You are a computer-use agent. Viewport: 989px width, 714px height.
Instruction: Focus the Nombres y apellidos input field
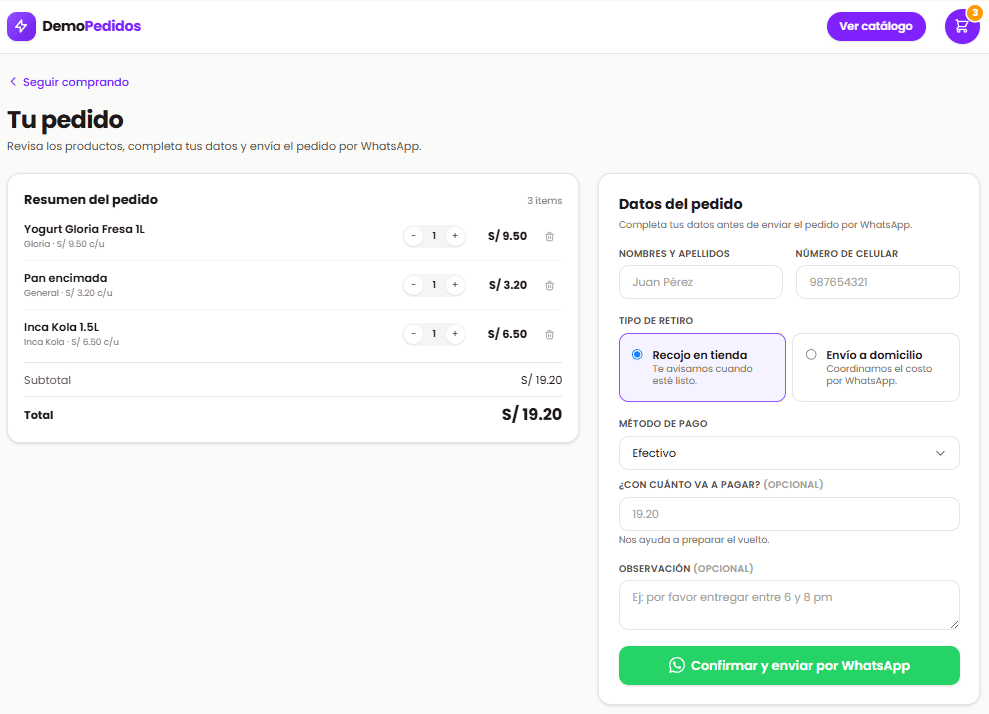[x=701, y=282]
